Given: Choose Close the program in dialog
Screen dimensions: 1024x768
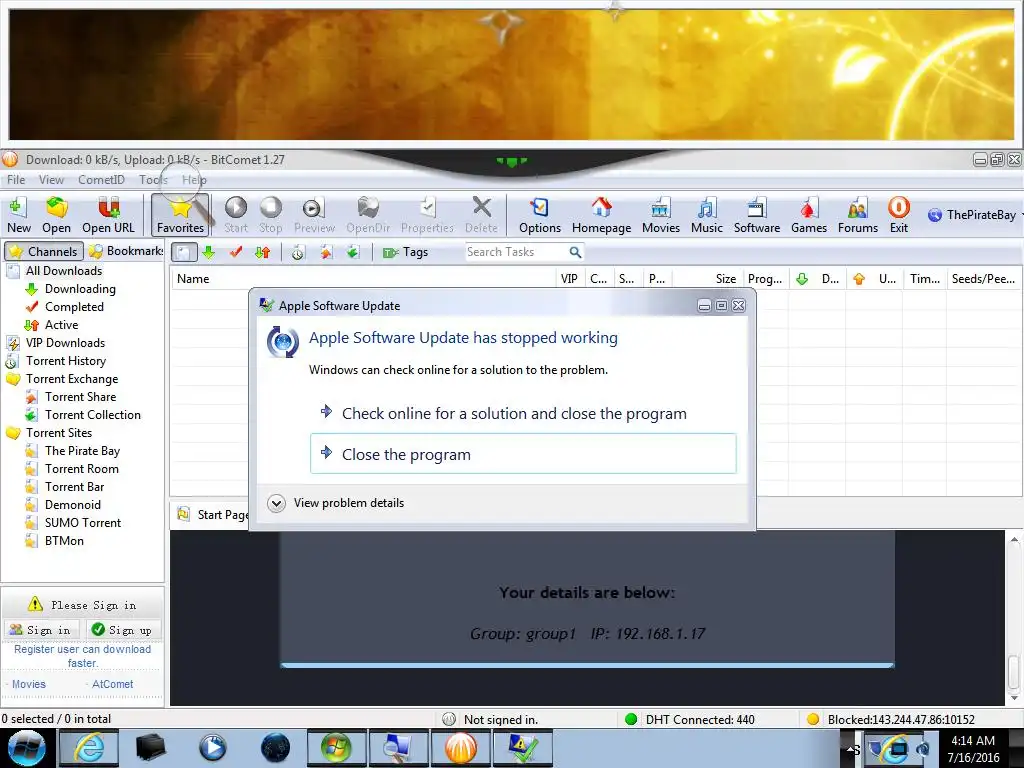Looking at the screenshot, I should click(x=523, y=454).
